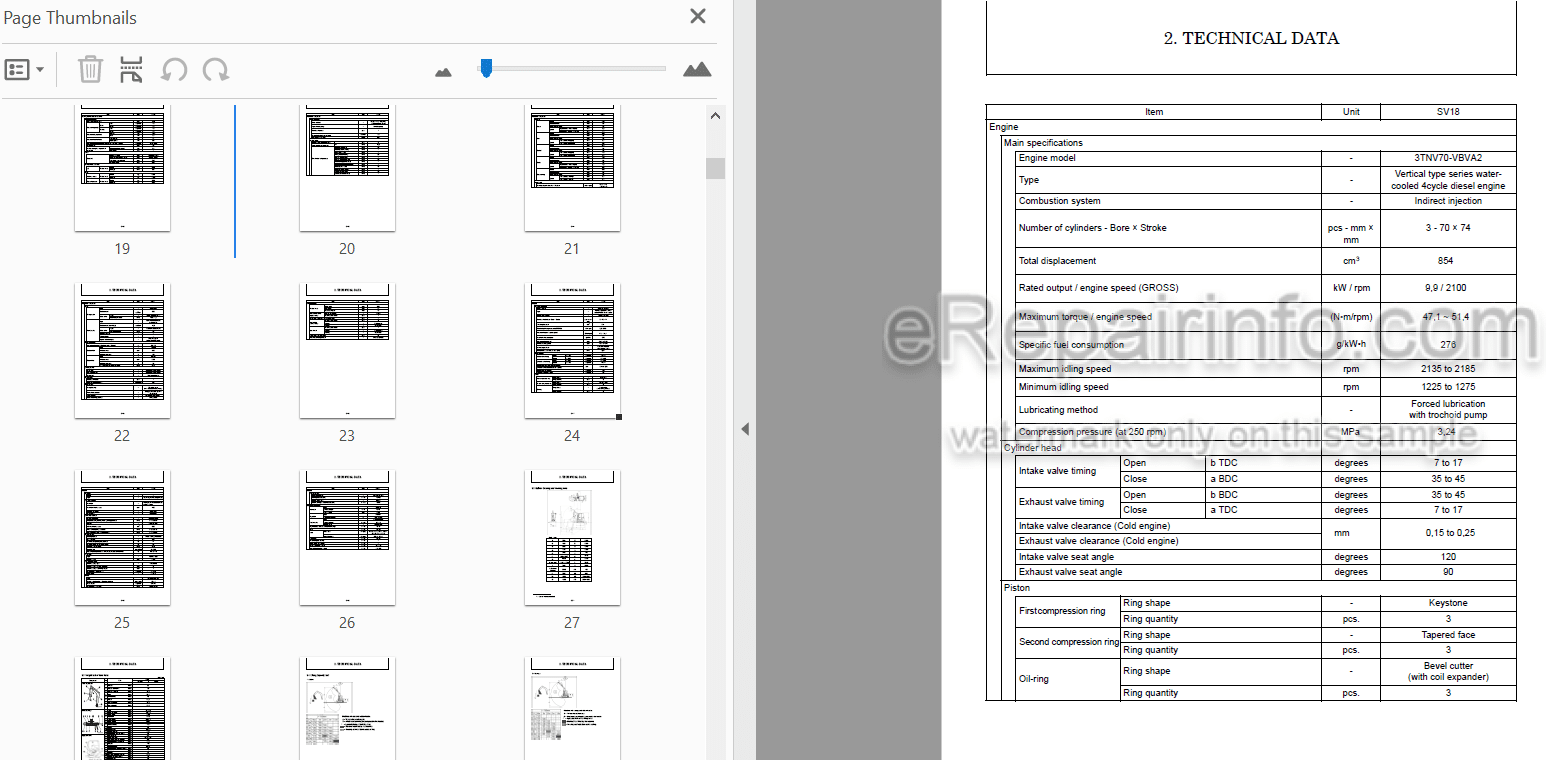This screenshot has width=1546, height=760.
Task: Collapse the navigation pane with left arrow
Action: (744, 429)
